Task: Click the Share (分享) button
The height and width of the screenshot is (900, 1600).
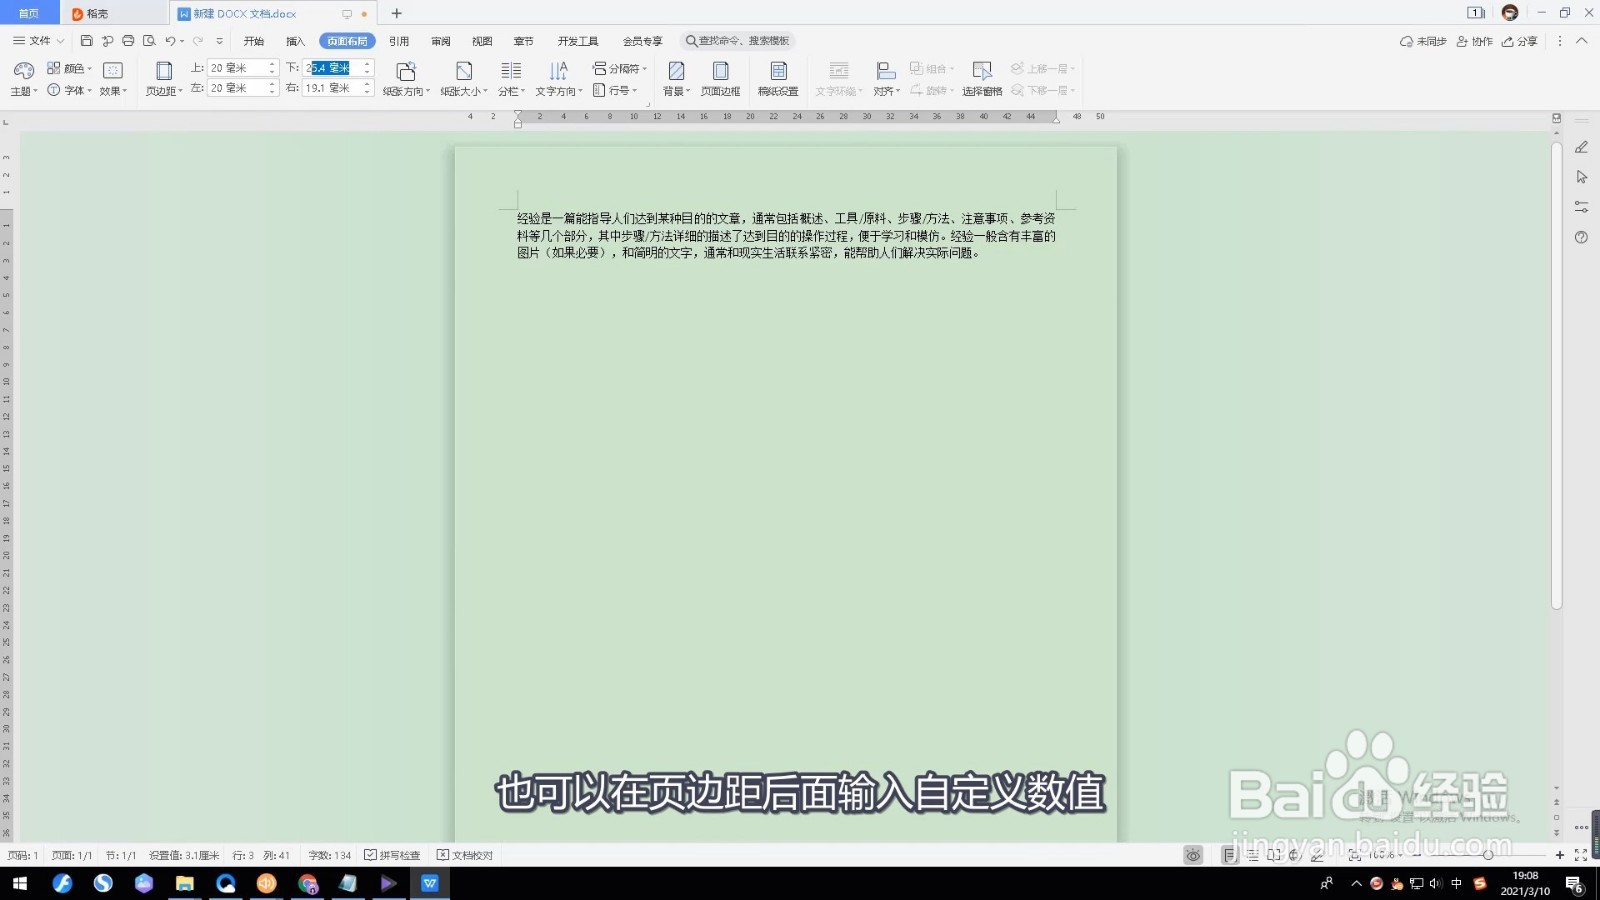Action: coord(1520,41)
